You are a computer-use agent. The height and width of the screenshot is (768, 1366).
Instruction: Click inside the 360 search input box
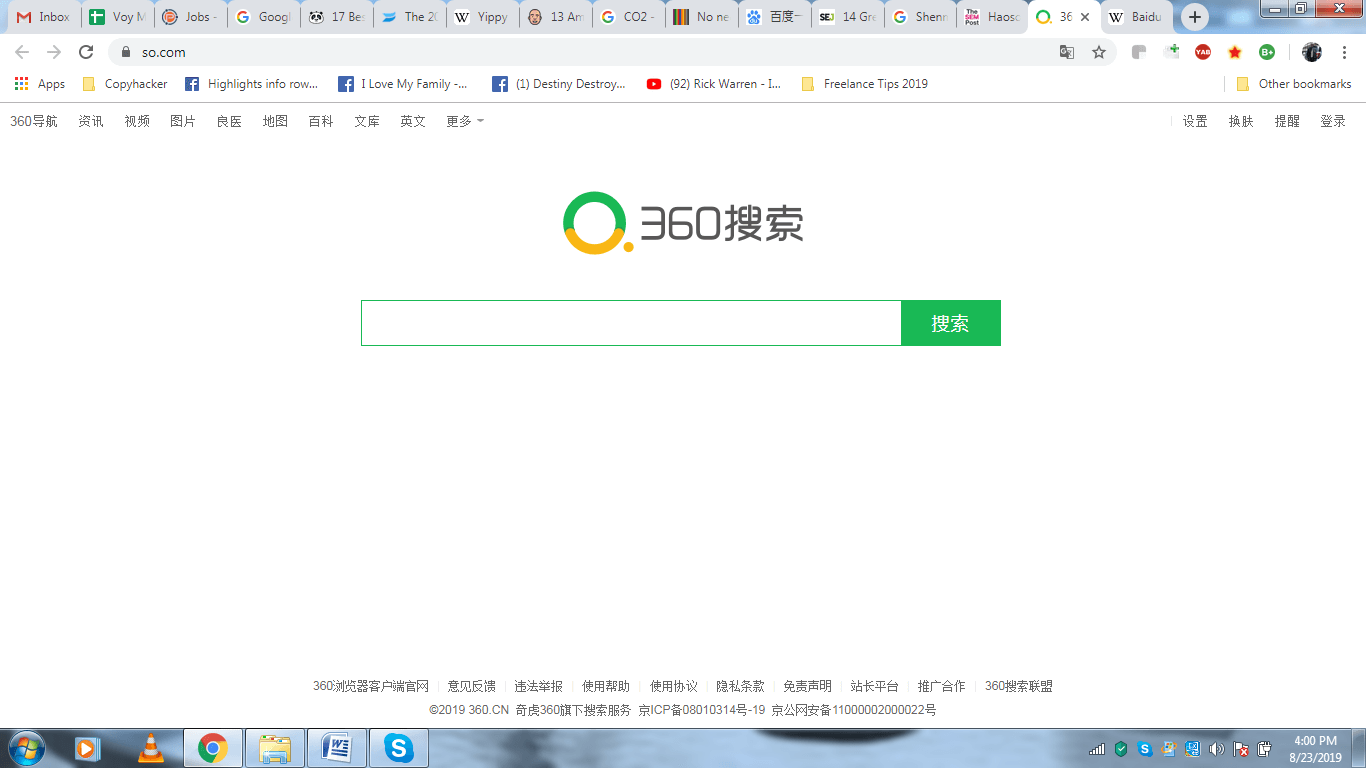click(631, 323)
